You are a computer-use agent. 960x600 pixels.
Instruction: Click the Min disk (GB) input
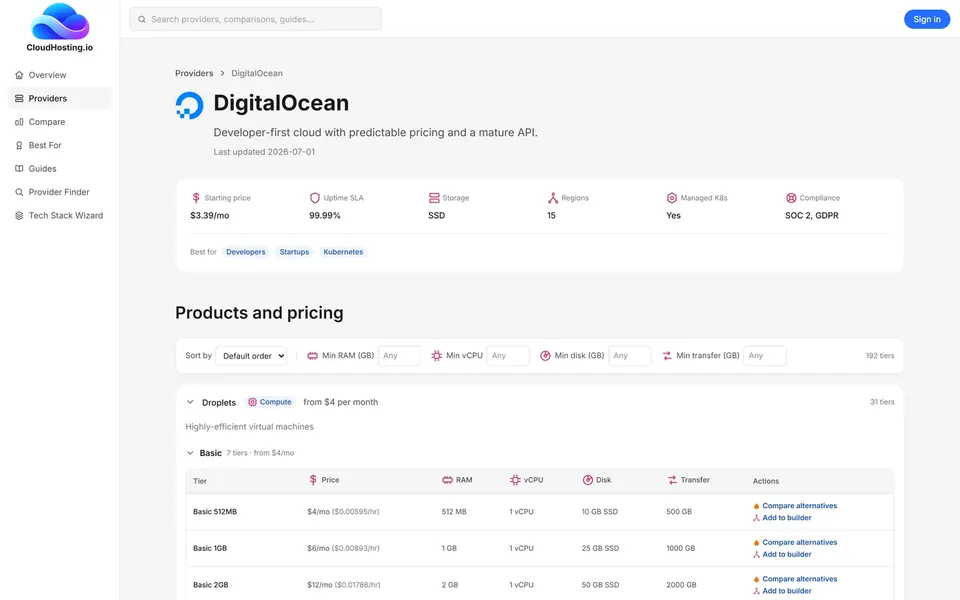coord(630,356)
